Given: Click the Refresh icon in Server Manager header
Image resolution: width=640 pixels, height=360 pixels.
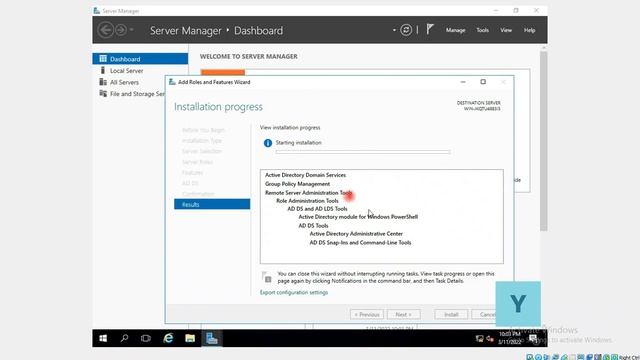Looking at the screenshot, I should point(406,30).
